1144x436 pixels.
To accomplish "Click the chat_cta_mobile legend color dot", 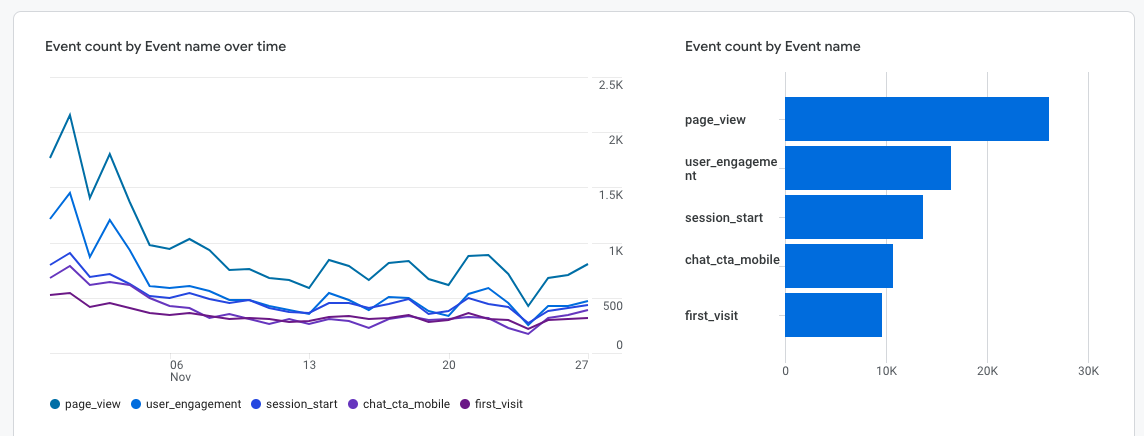I will point(353,404).
